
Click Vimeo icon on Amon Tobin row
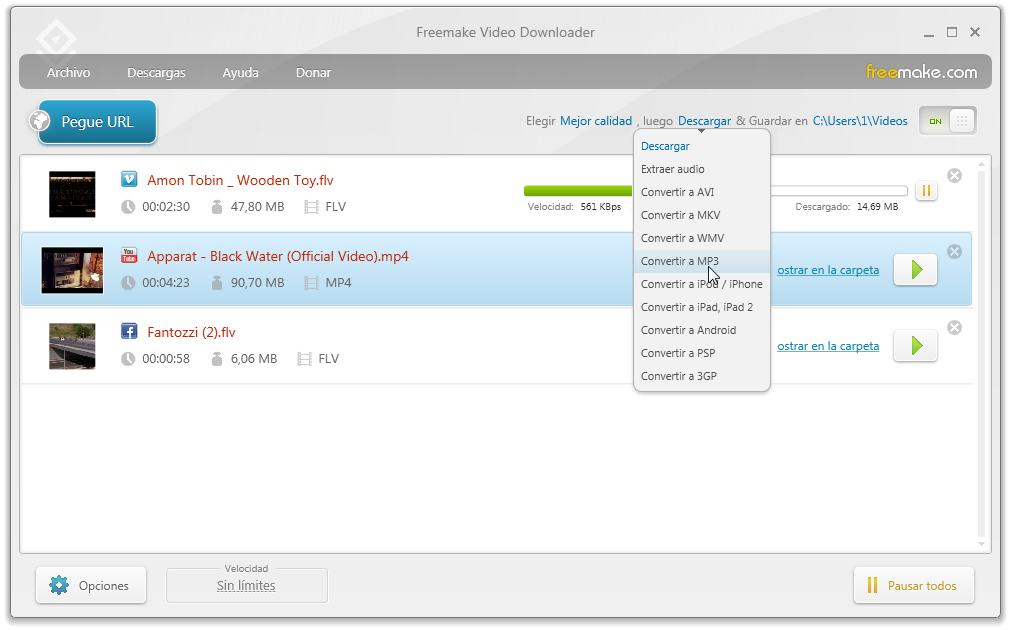point(129,179)
